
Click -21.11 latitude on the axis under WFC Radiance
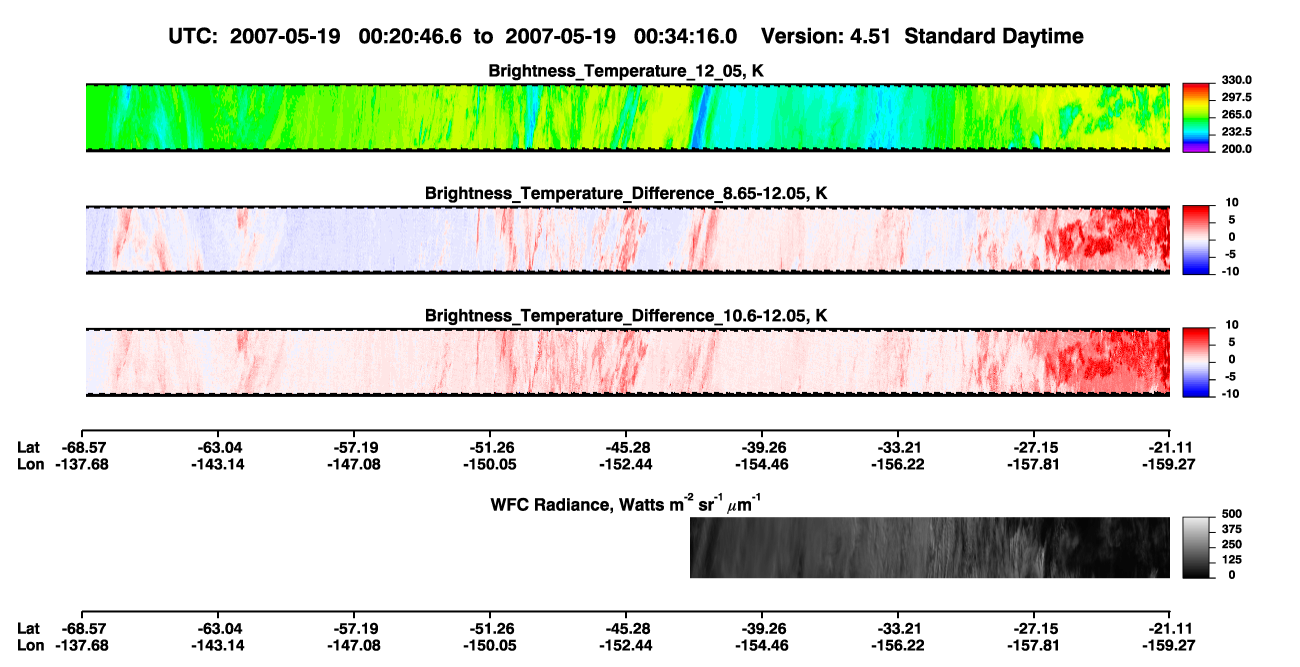(x=1170, y=628)
